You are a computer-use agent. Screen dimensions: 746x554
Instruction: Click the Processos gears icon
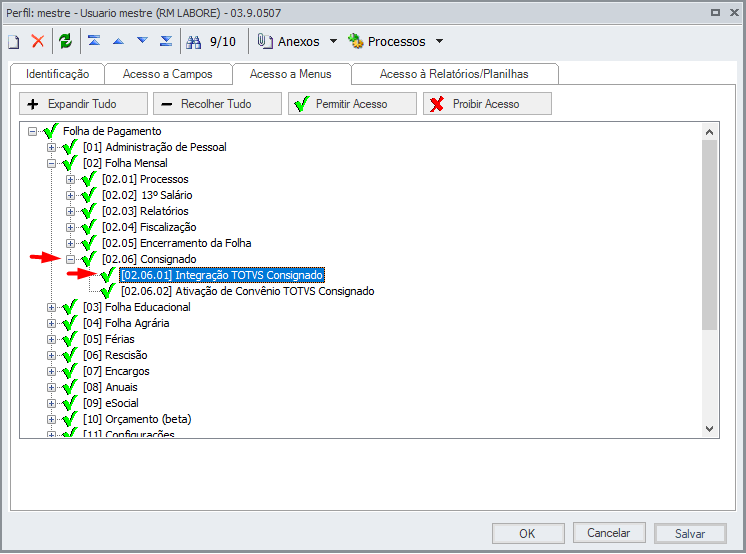[355, 41]
